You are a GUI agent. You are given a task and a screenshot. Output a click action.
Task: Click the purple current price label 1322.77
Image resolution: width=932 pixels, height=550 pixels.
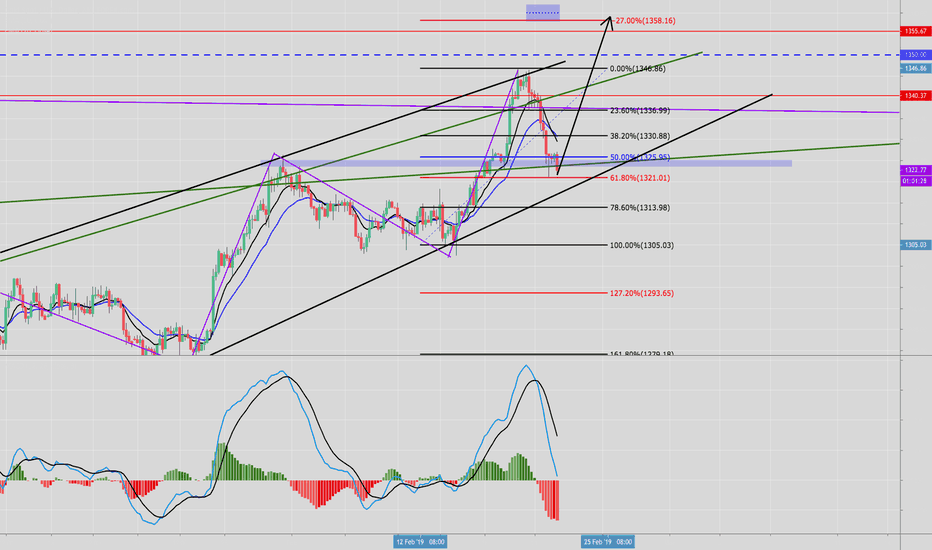coord(915,170)
